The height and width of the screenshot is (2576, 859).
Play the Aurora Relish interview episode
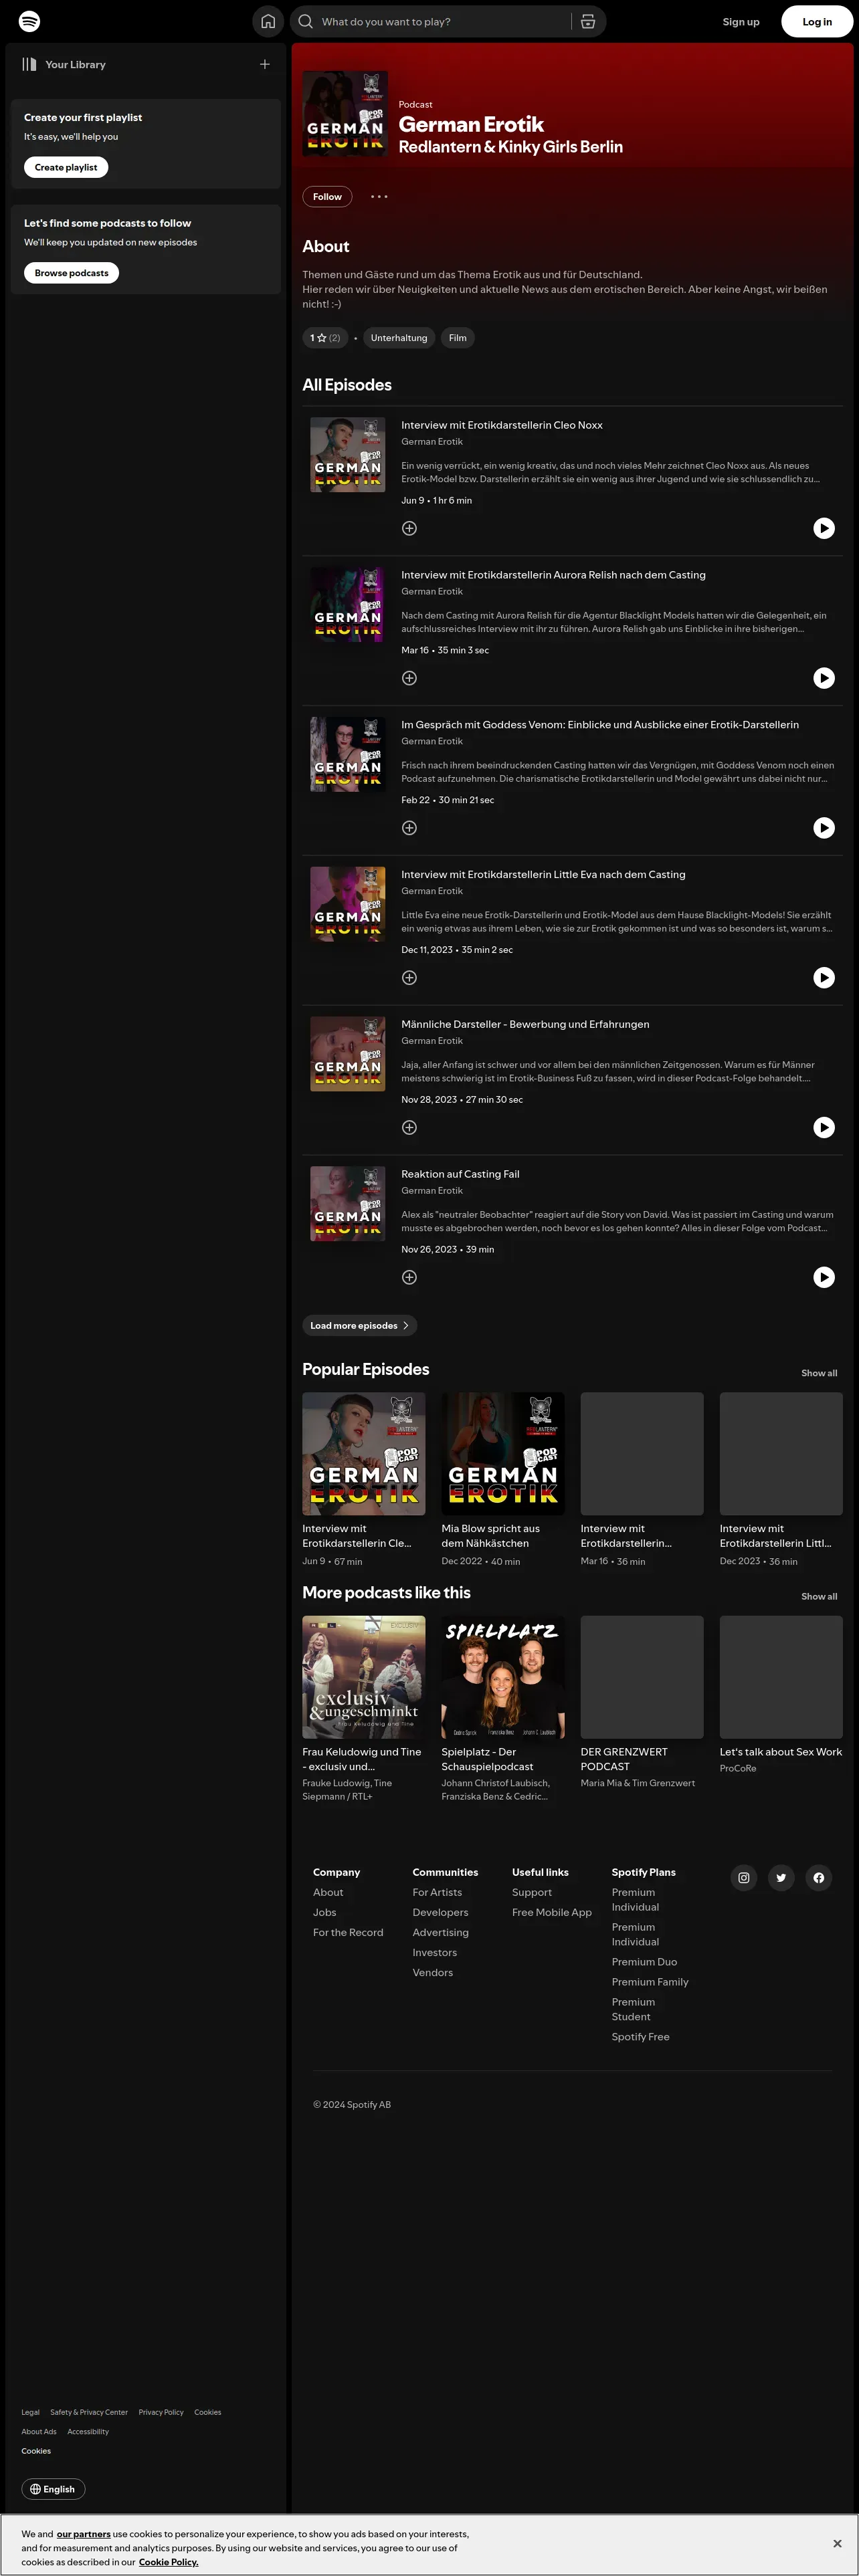coord(824,678)
